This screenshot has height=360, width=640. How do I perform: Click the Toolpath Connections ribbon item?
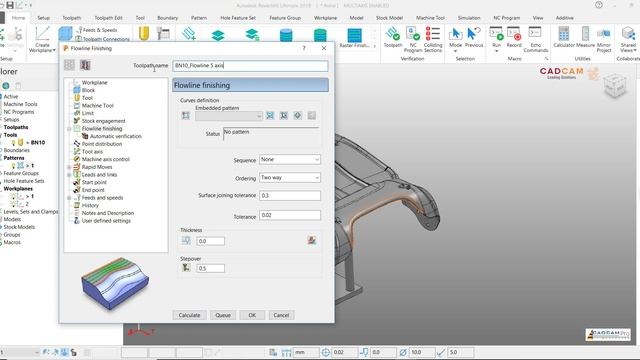tap(103, 39)
